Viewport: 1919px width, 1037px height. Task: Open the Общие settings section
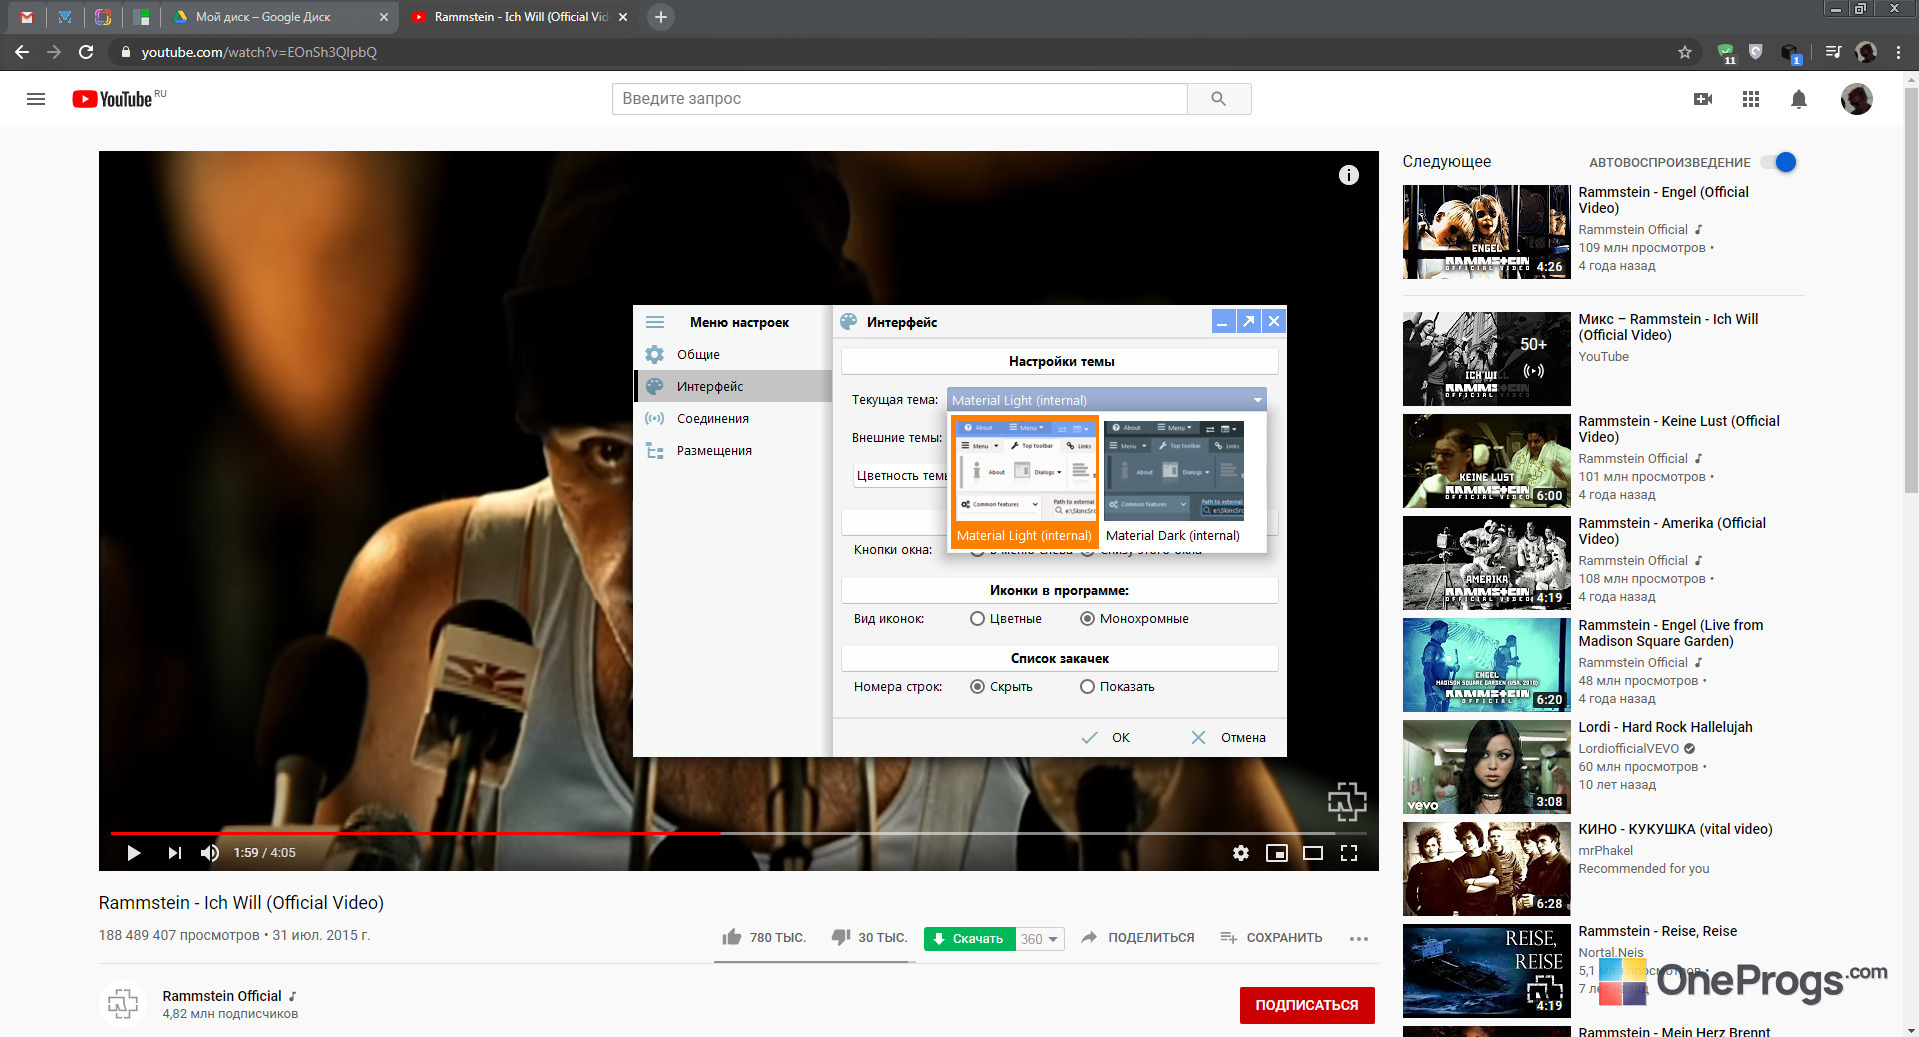tap(733, 355)
